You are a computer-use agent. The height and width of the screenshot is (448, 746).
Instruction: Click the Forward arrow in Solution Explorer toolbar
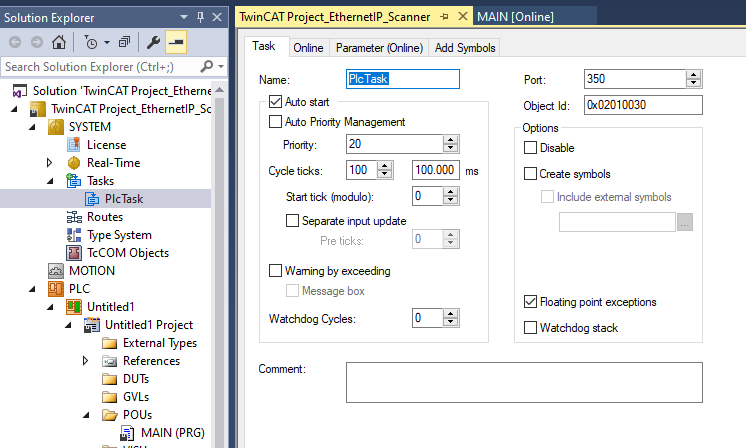[37, 42]
